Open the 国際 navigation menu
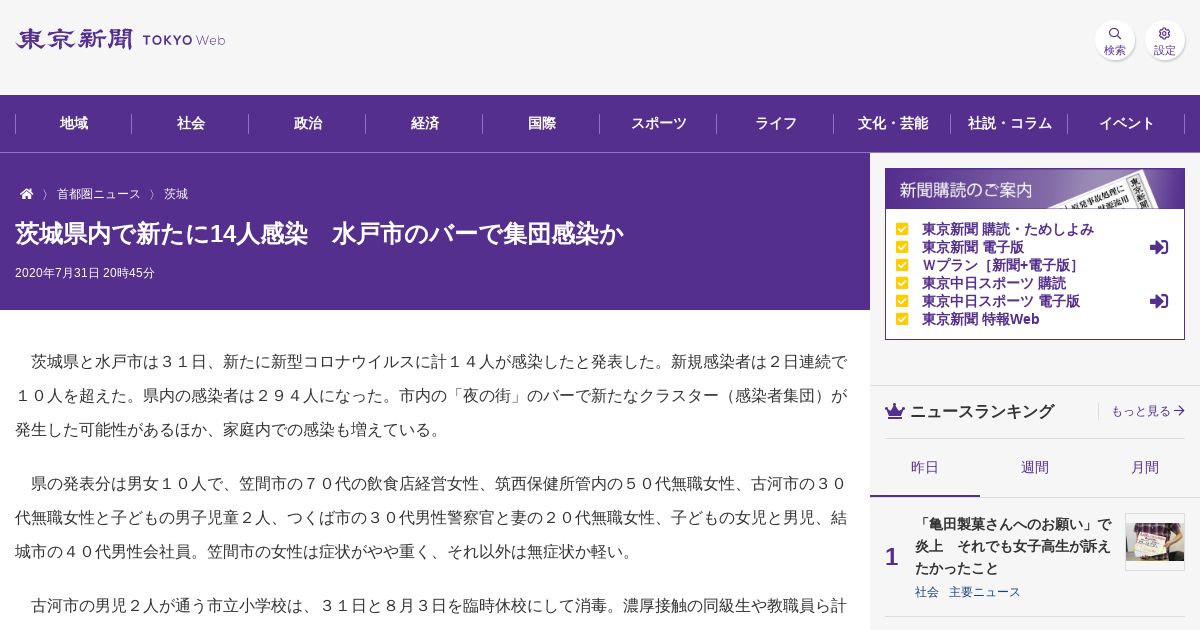The image size is (1200, 630). [x=542, y=123]
